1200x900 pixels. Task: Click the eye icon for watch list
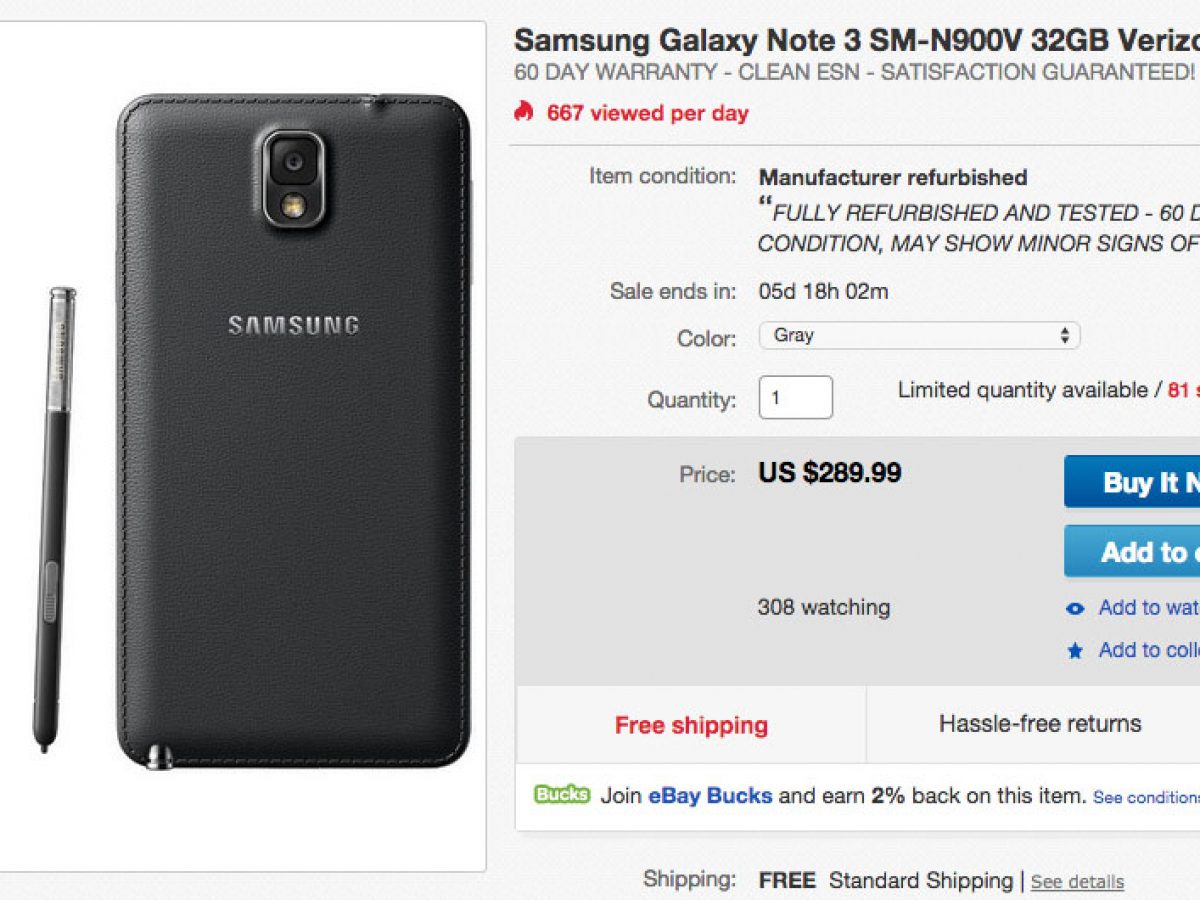point(1075,608)
